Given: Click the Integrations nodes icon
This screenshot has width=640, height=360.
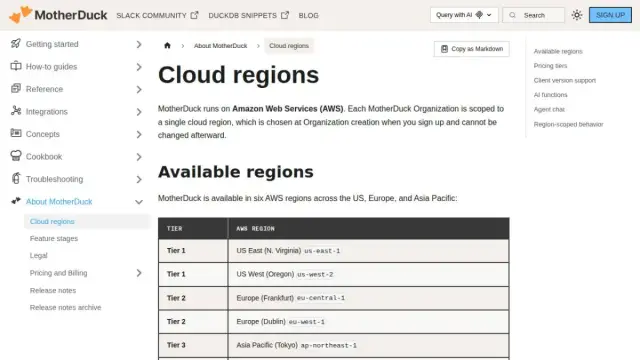Looking at the screenshot, I should pos(16,111).
